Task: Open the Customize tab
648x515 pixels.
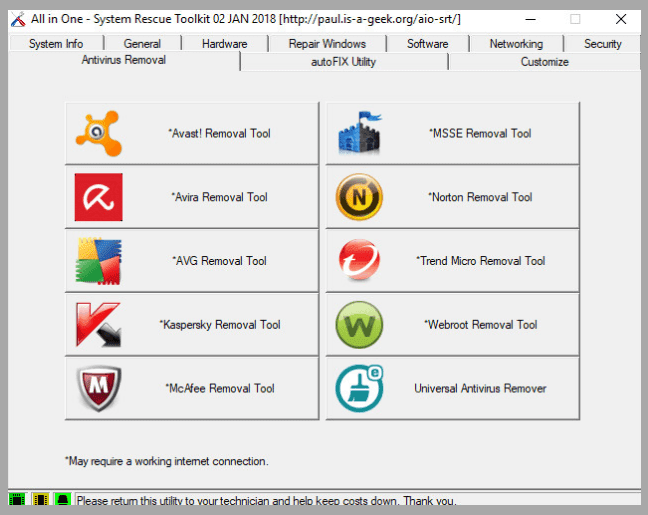Action: pos(544,62)
